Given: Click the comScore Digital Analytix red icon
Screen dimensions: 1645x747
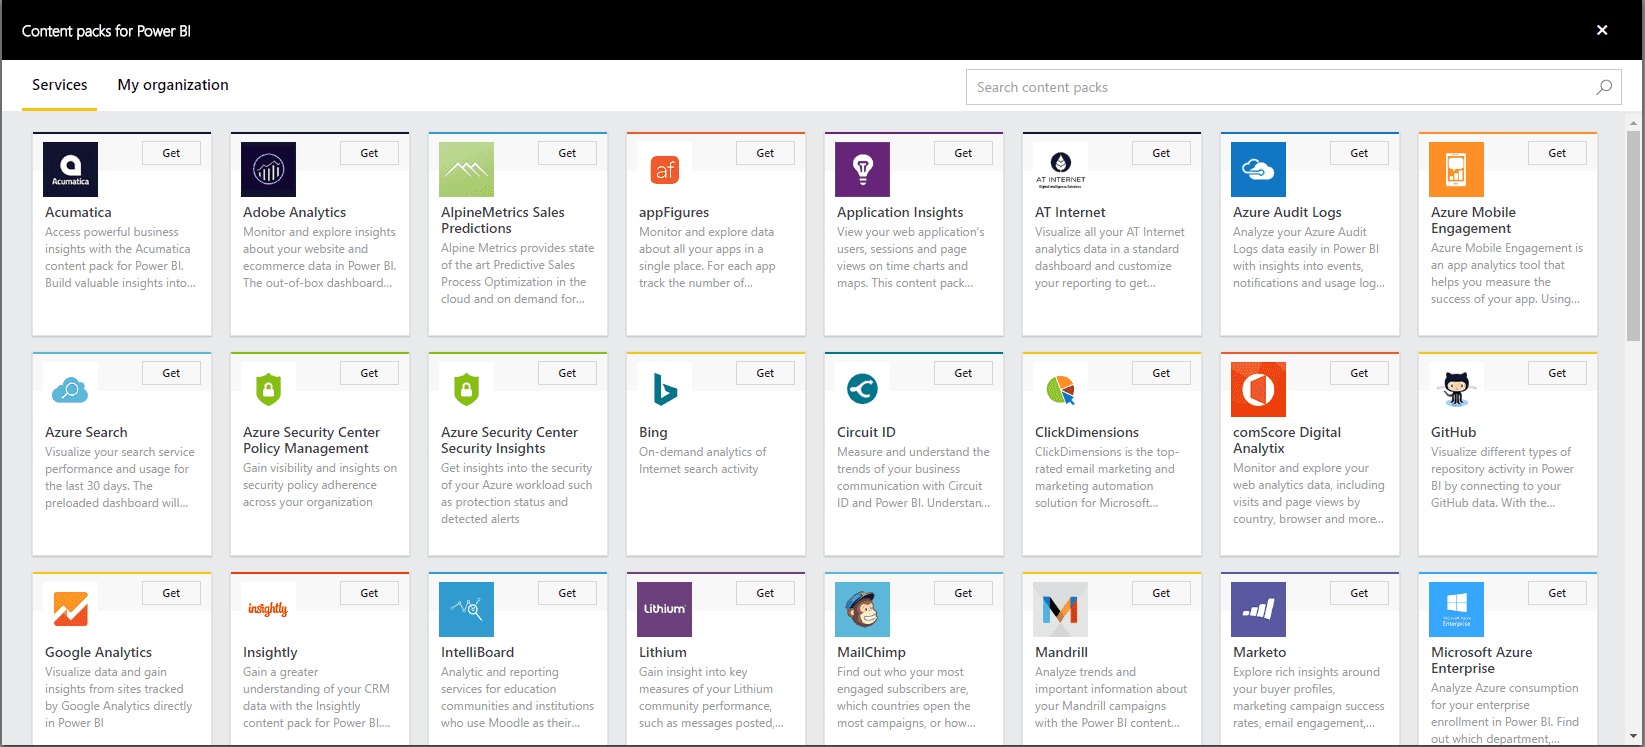Looking at the screenshot, I should (x=1258, y=389).
